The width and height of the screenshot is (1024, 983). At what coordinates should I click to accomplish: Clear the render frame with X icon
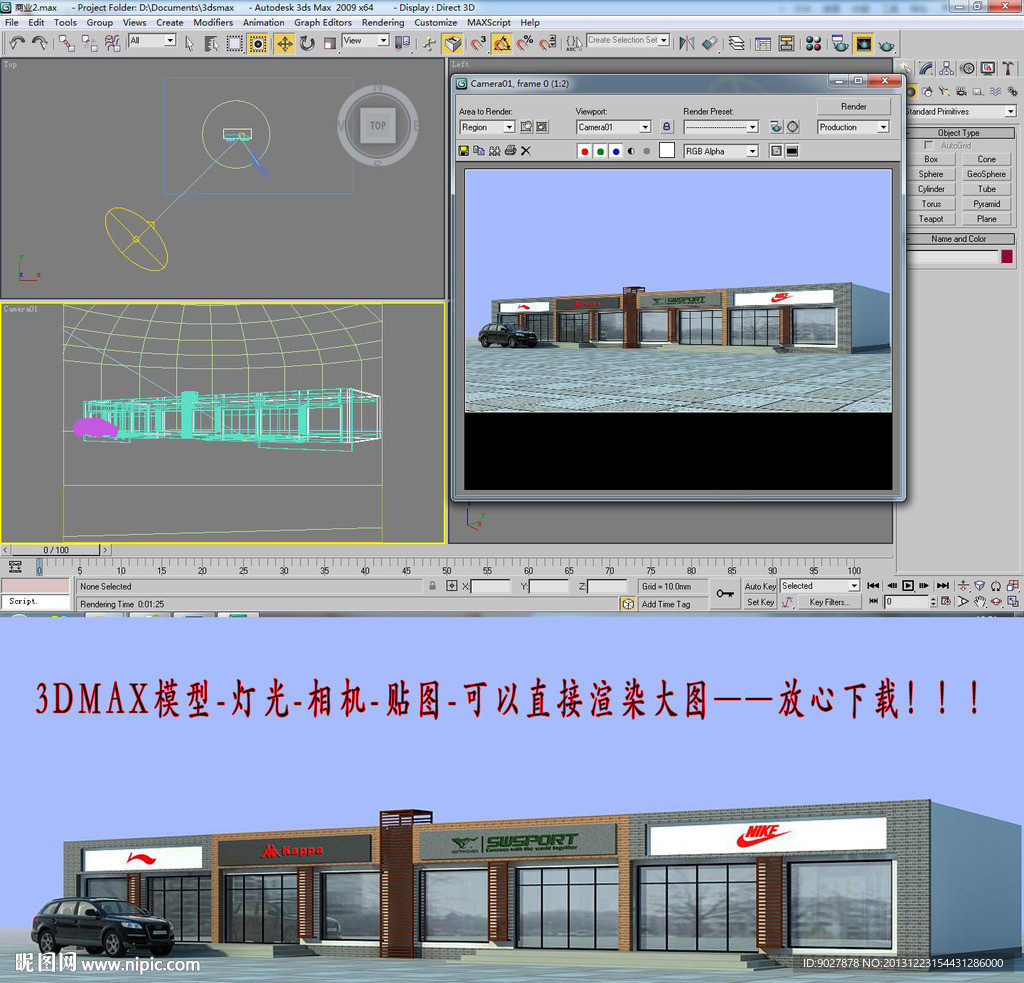526,151
